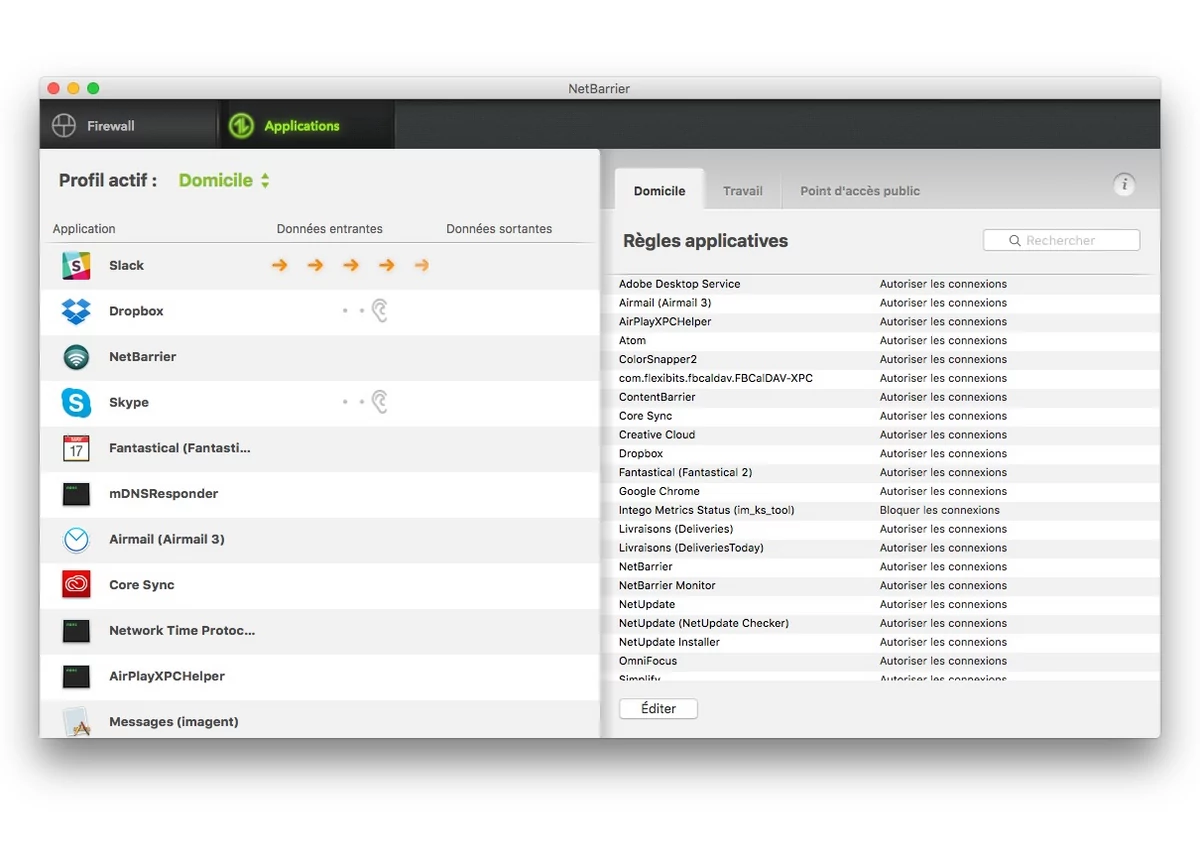Select the Slack row name
The image size is (1200, 863).
pos(126,265)
